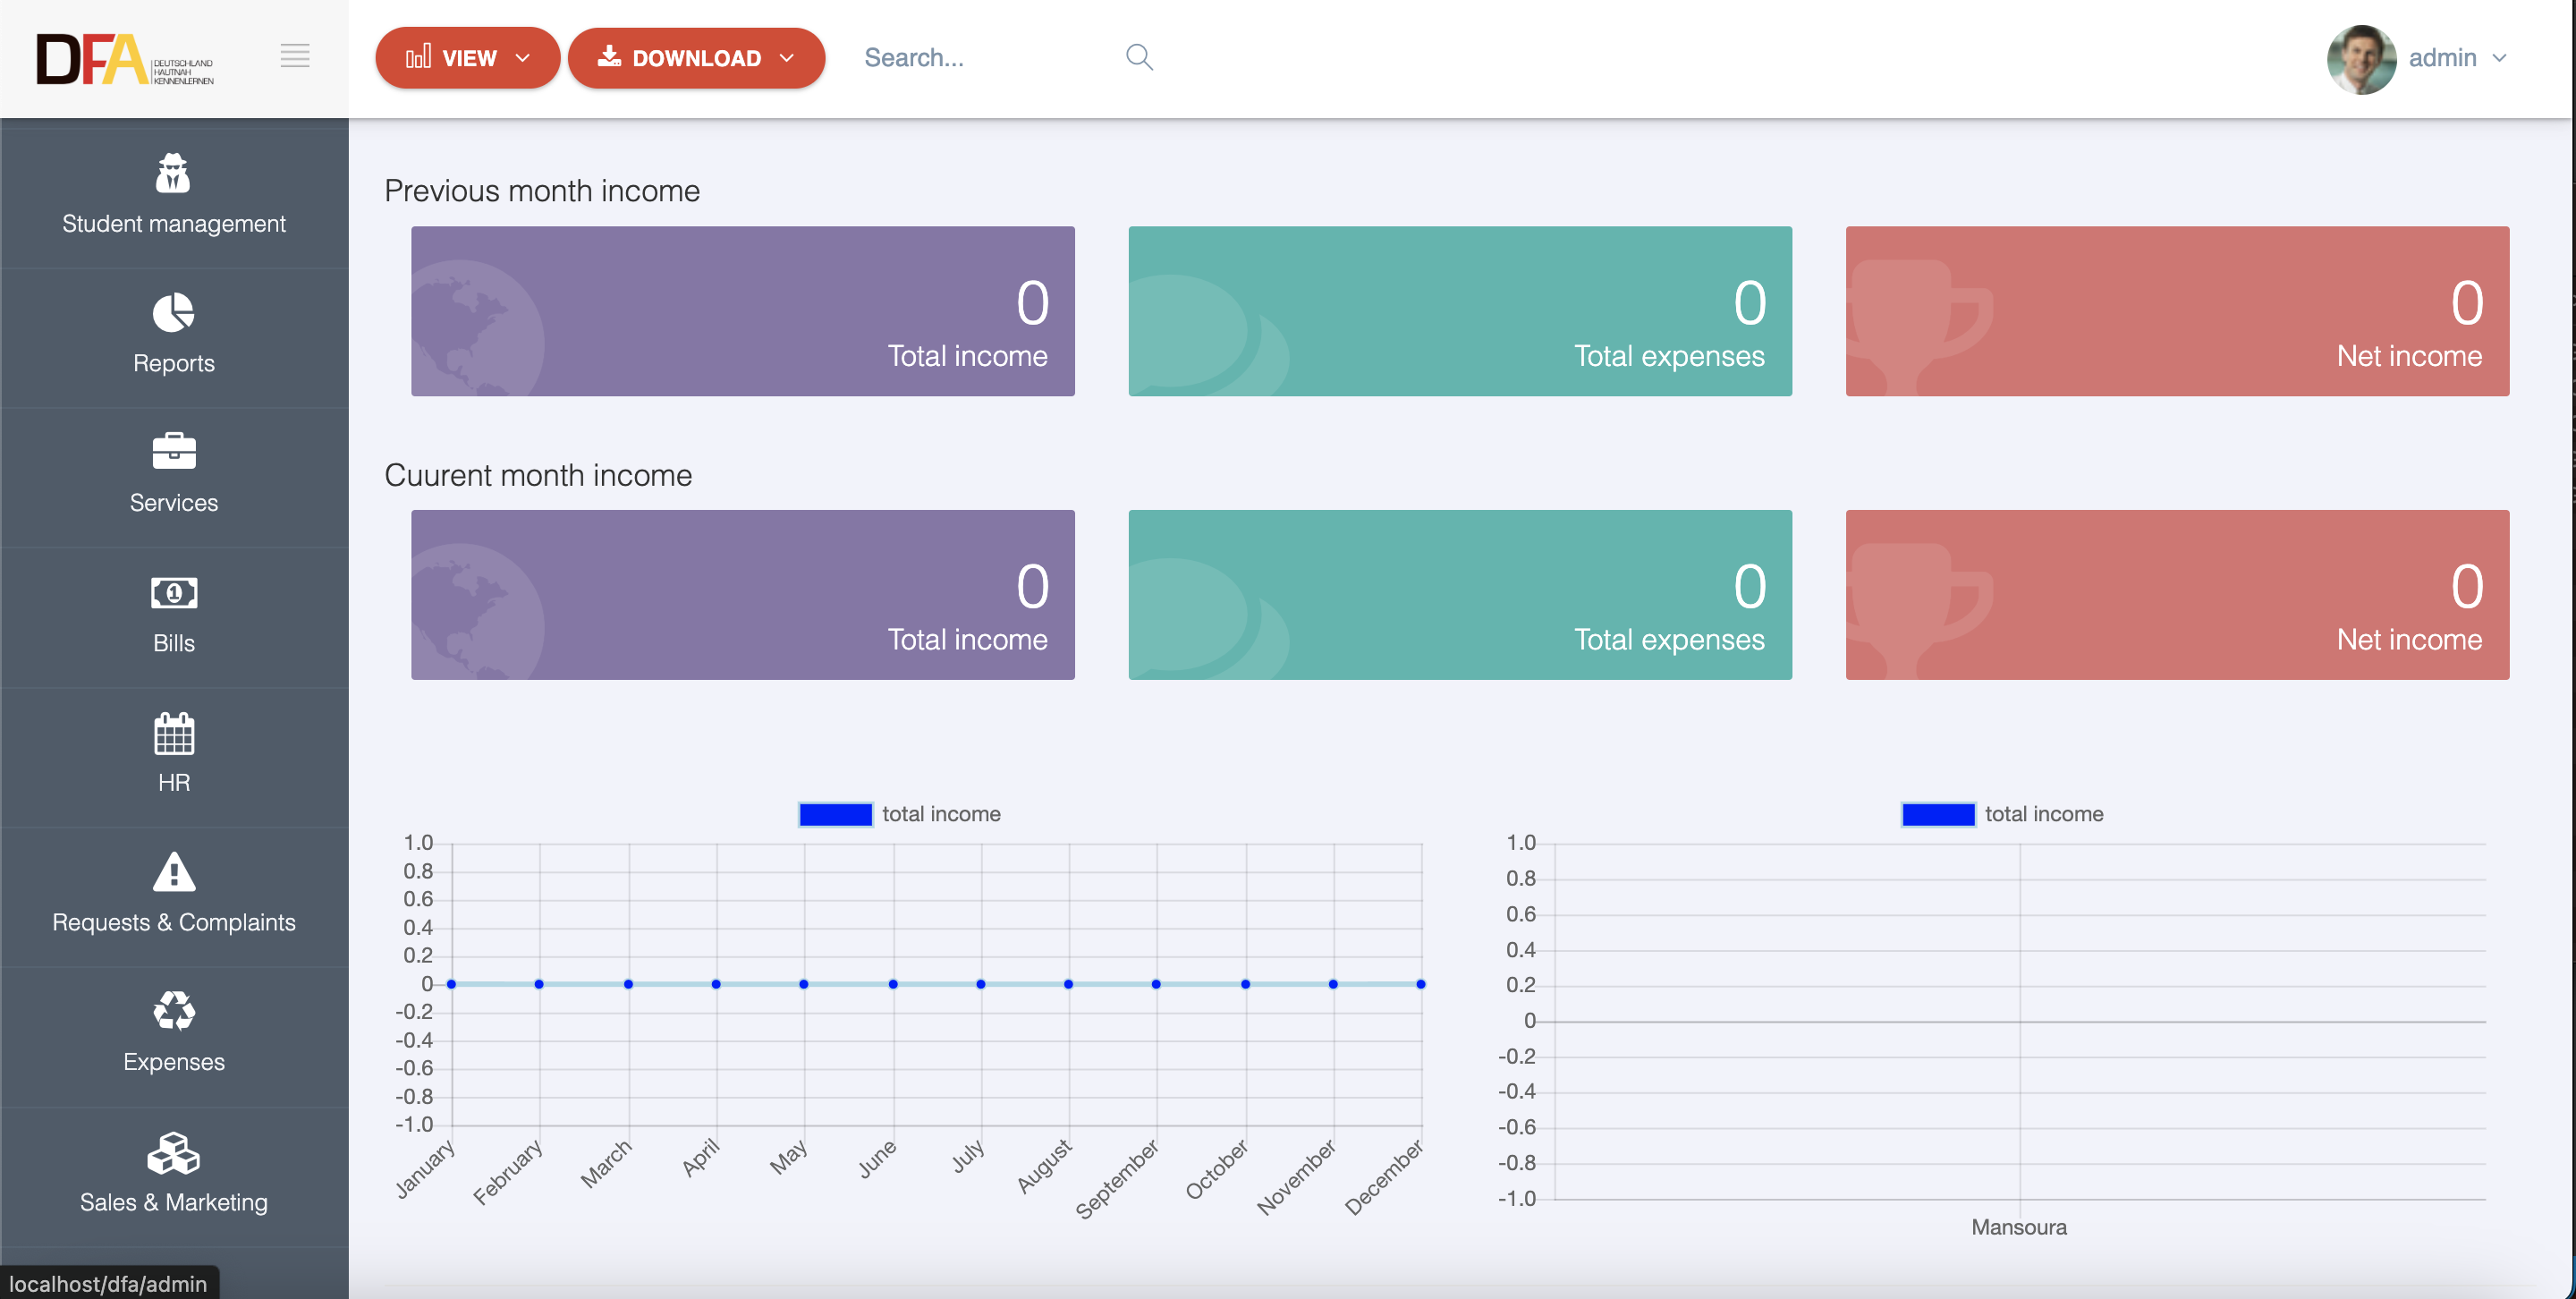Open Sales & Marketing menu label
This screenshot has height=1299, width=2576.
pos(174,1202)
